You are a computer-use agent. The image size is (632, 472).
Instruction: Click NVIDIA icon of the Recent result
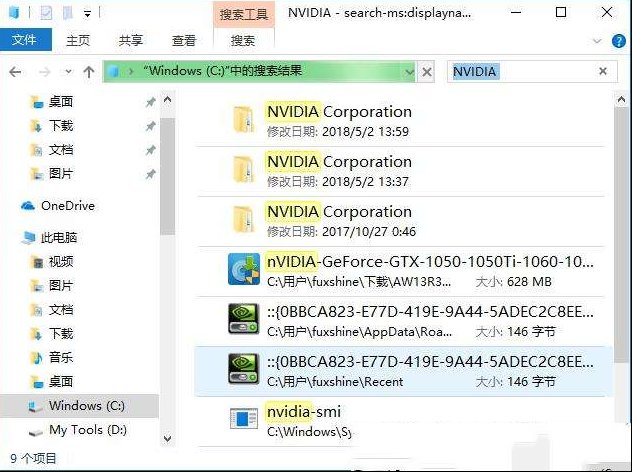(243, 369)
